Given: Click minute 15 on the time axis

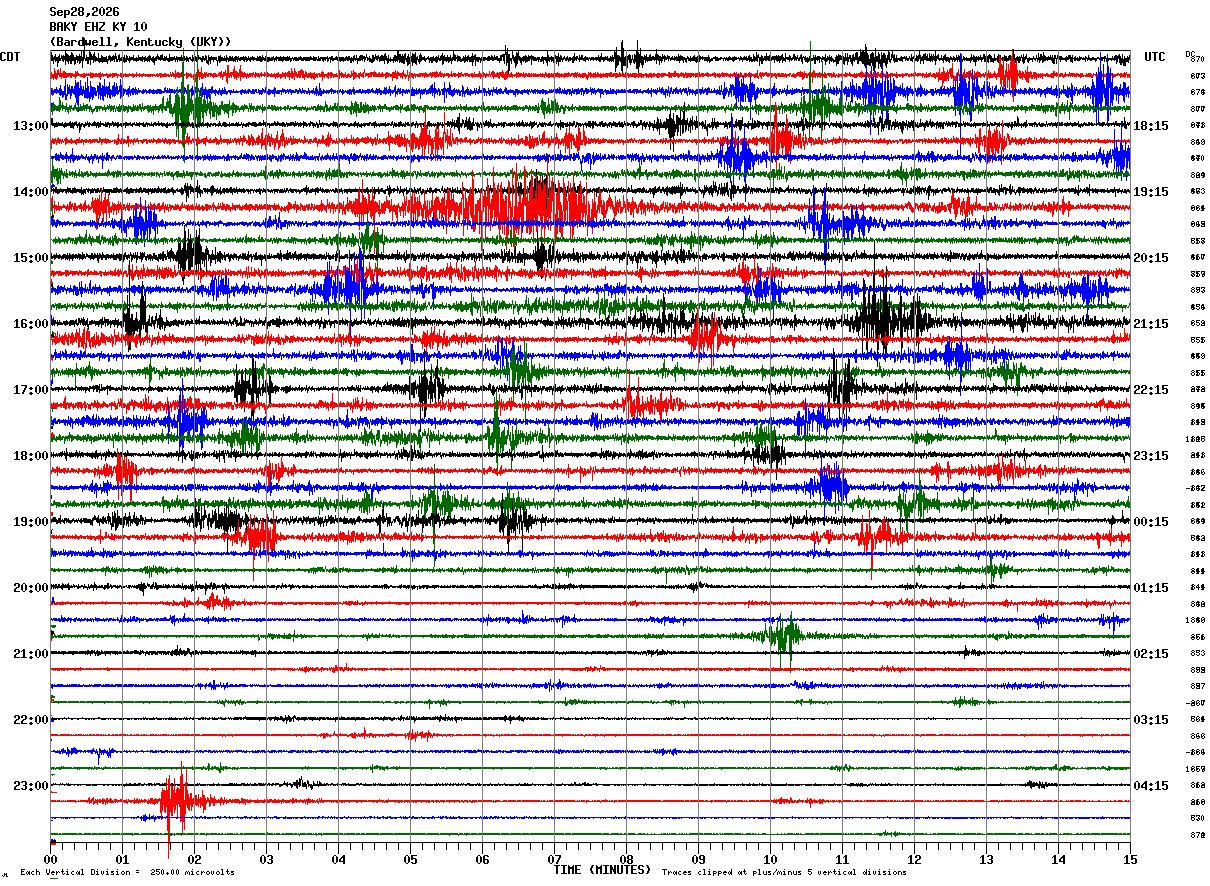Looking at the screenshot, I should click(x=1130, y=860).
